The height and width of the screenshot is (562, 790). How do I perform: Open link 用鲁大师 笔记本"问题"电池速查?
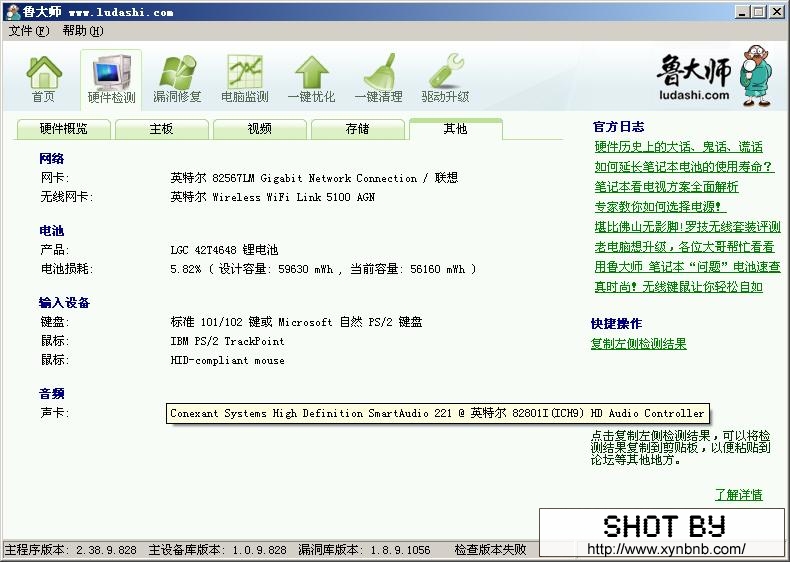(x=687, y=267)
